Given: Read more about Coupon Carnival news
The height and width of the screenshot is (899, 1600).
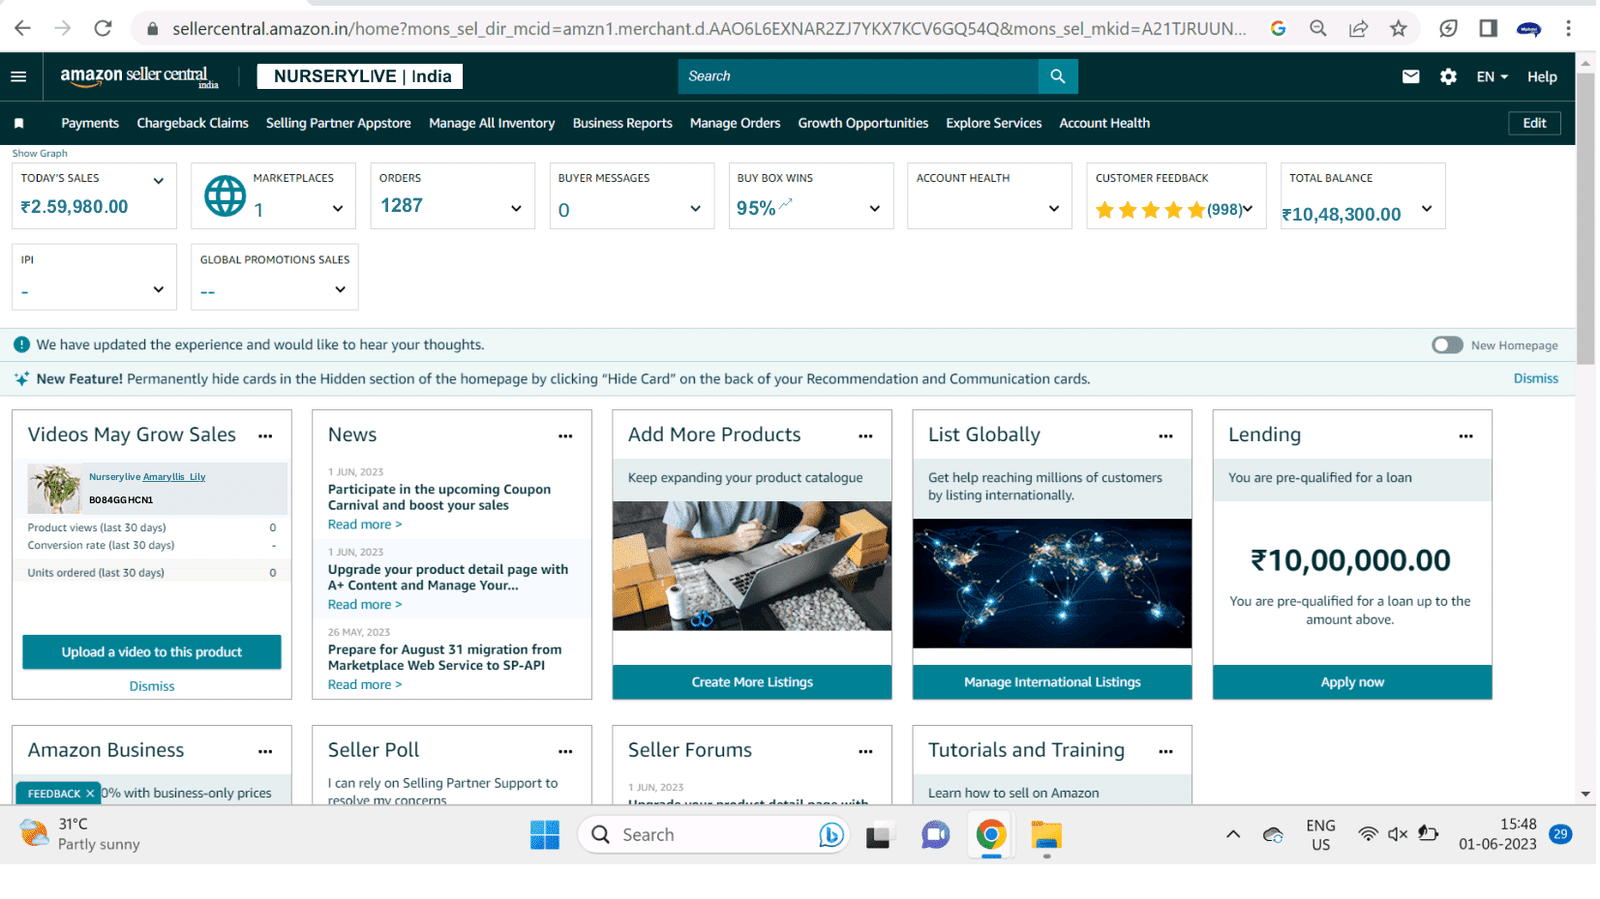Looking at the screenshot, I should [x=365, y=524].
